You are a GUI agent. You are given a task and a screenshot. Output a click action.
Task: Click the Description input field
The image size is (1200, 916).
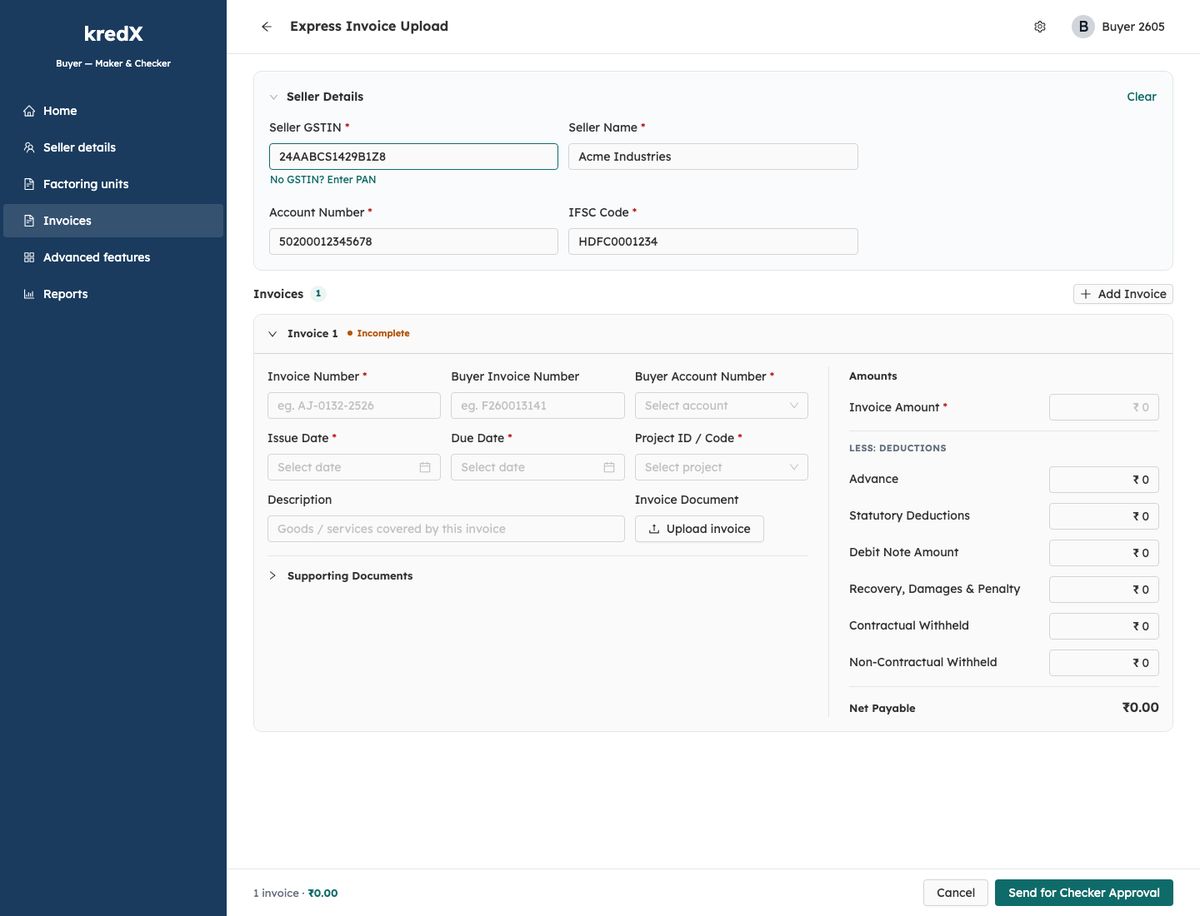pos(446,529)
